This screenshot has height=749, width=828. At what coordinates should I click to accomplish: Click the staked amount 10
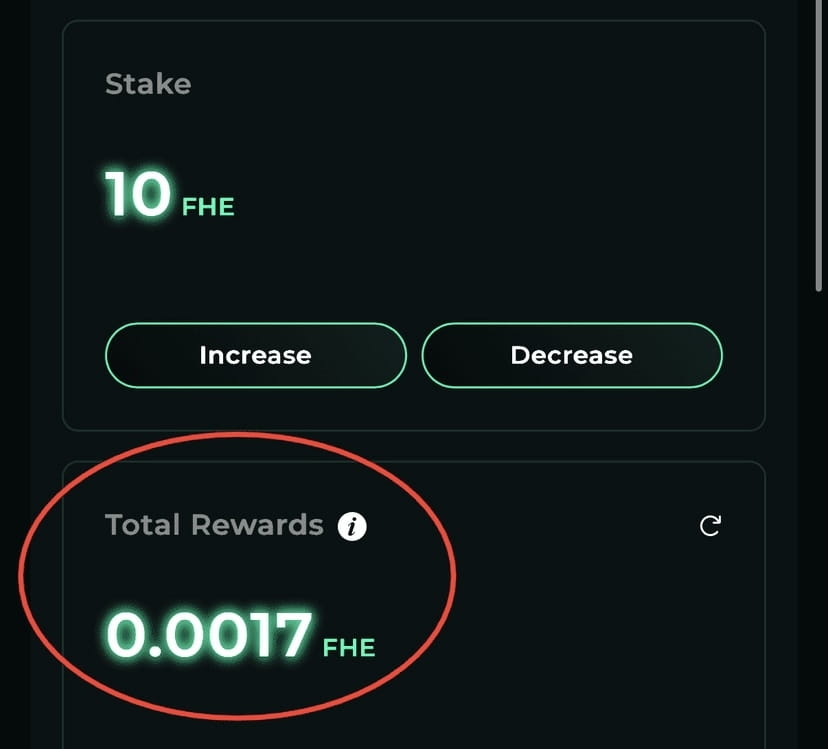click(x=138, y=194)
